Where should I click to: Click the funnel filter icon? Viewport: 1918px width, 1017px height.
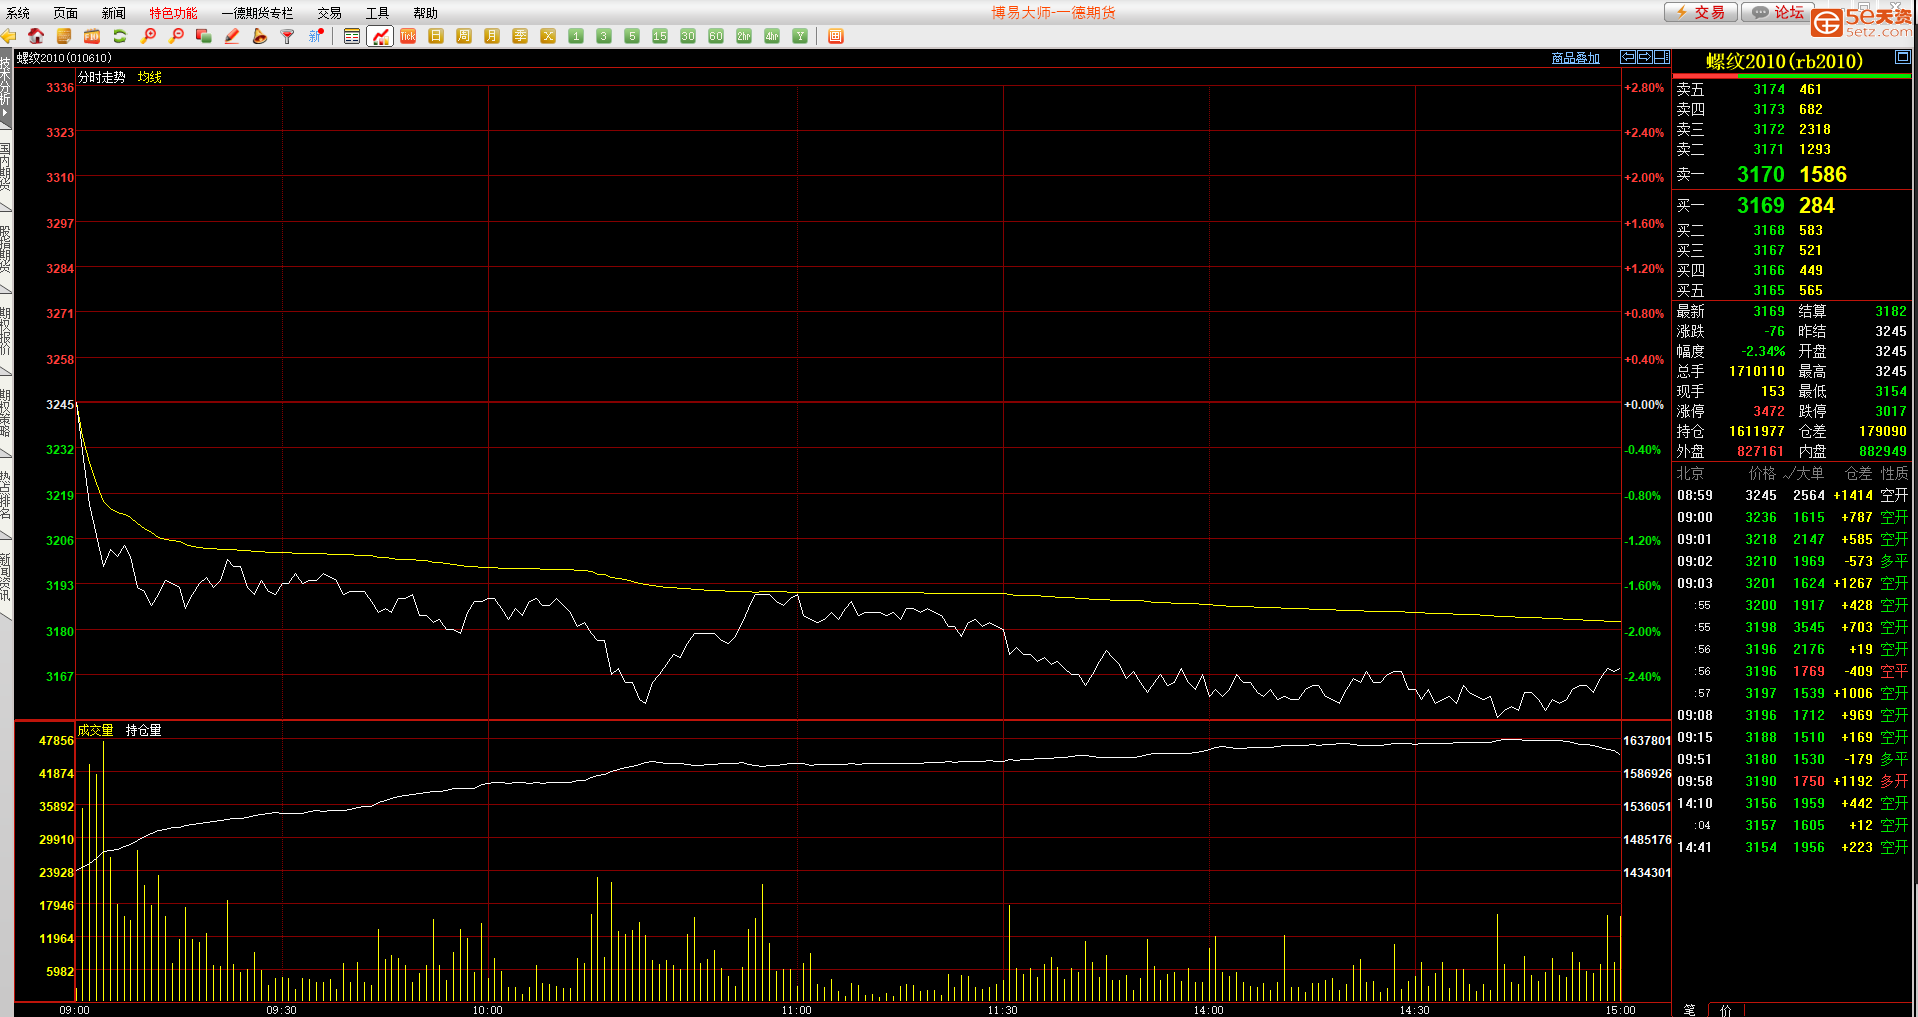click(288, 36)
